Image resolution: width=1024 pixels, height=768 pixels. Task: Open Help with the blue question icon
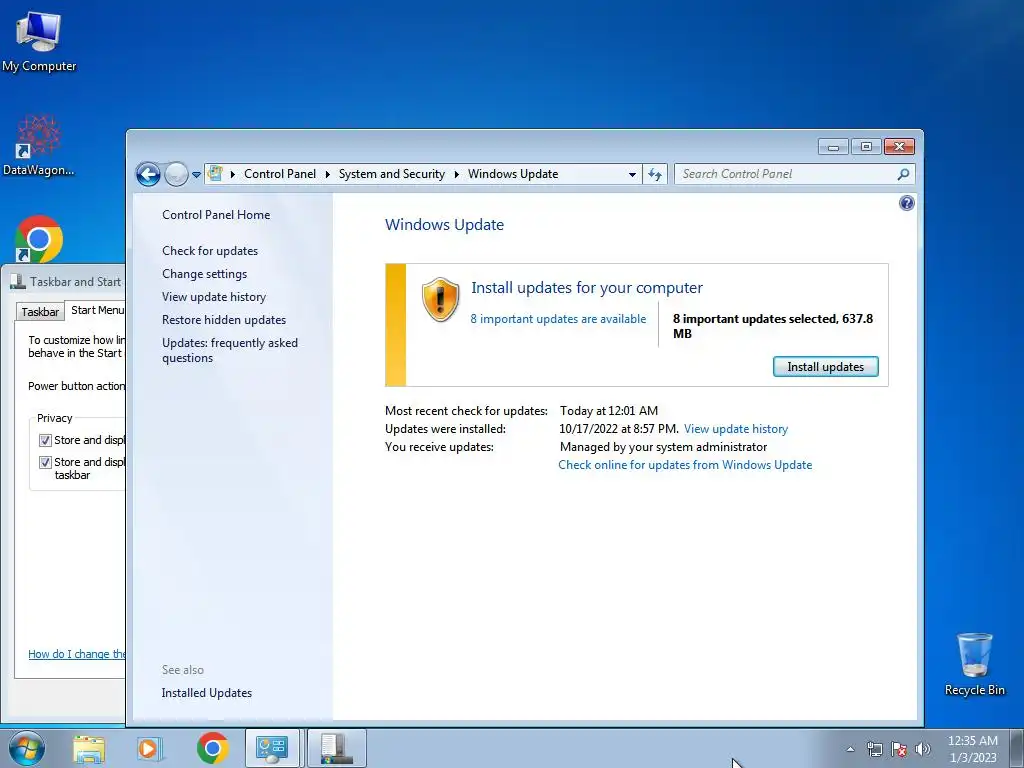(x=906, y=203)
